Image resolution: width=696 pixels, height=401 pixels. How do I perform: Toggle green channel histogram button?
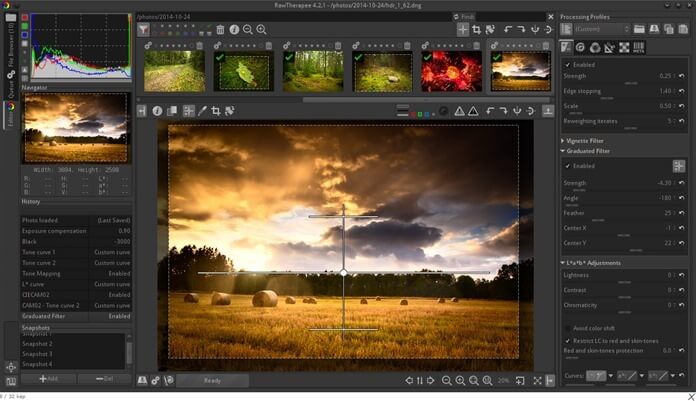[25, 26]
